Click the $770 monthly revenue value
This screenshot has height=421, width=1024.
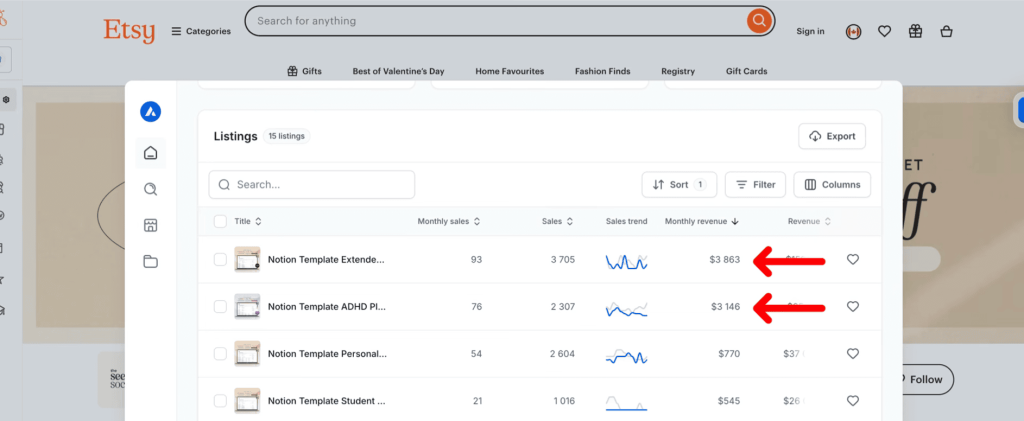click(729, 354)
